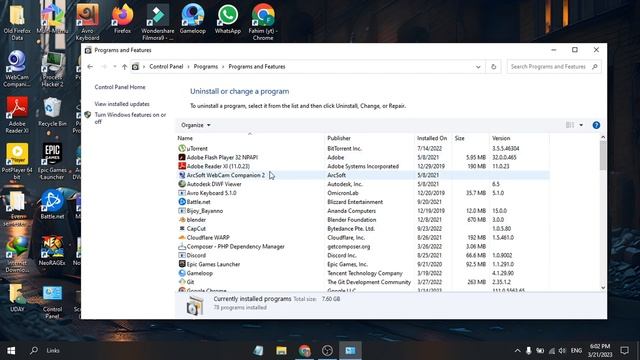Image resolution: width=640 pixels, height=360 pixels.
Task: Go back with the back arrow
Action: point(90,67)
